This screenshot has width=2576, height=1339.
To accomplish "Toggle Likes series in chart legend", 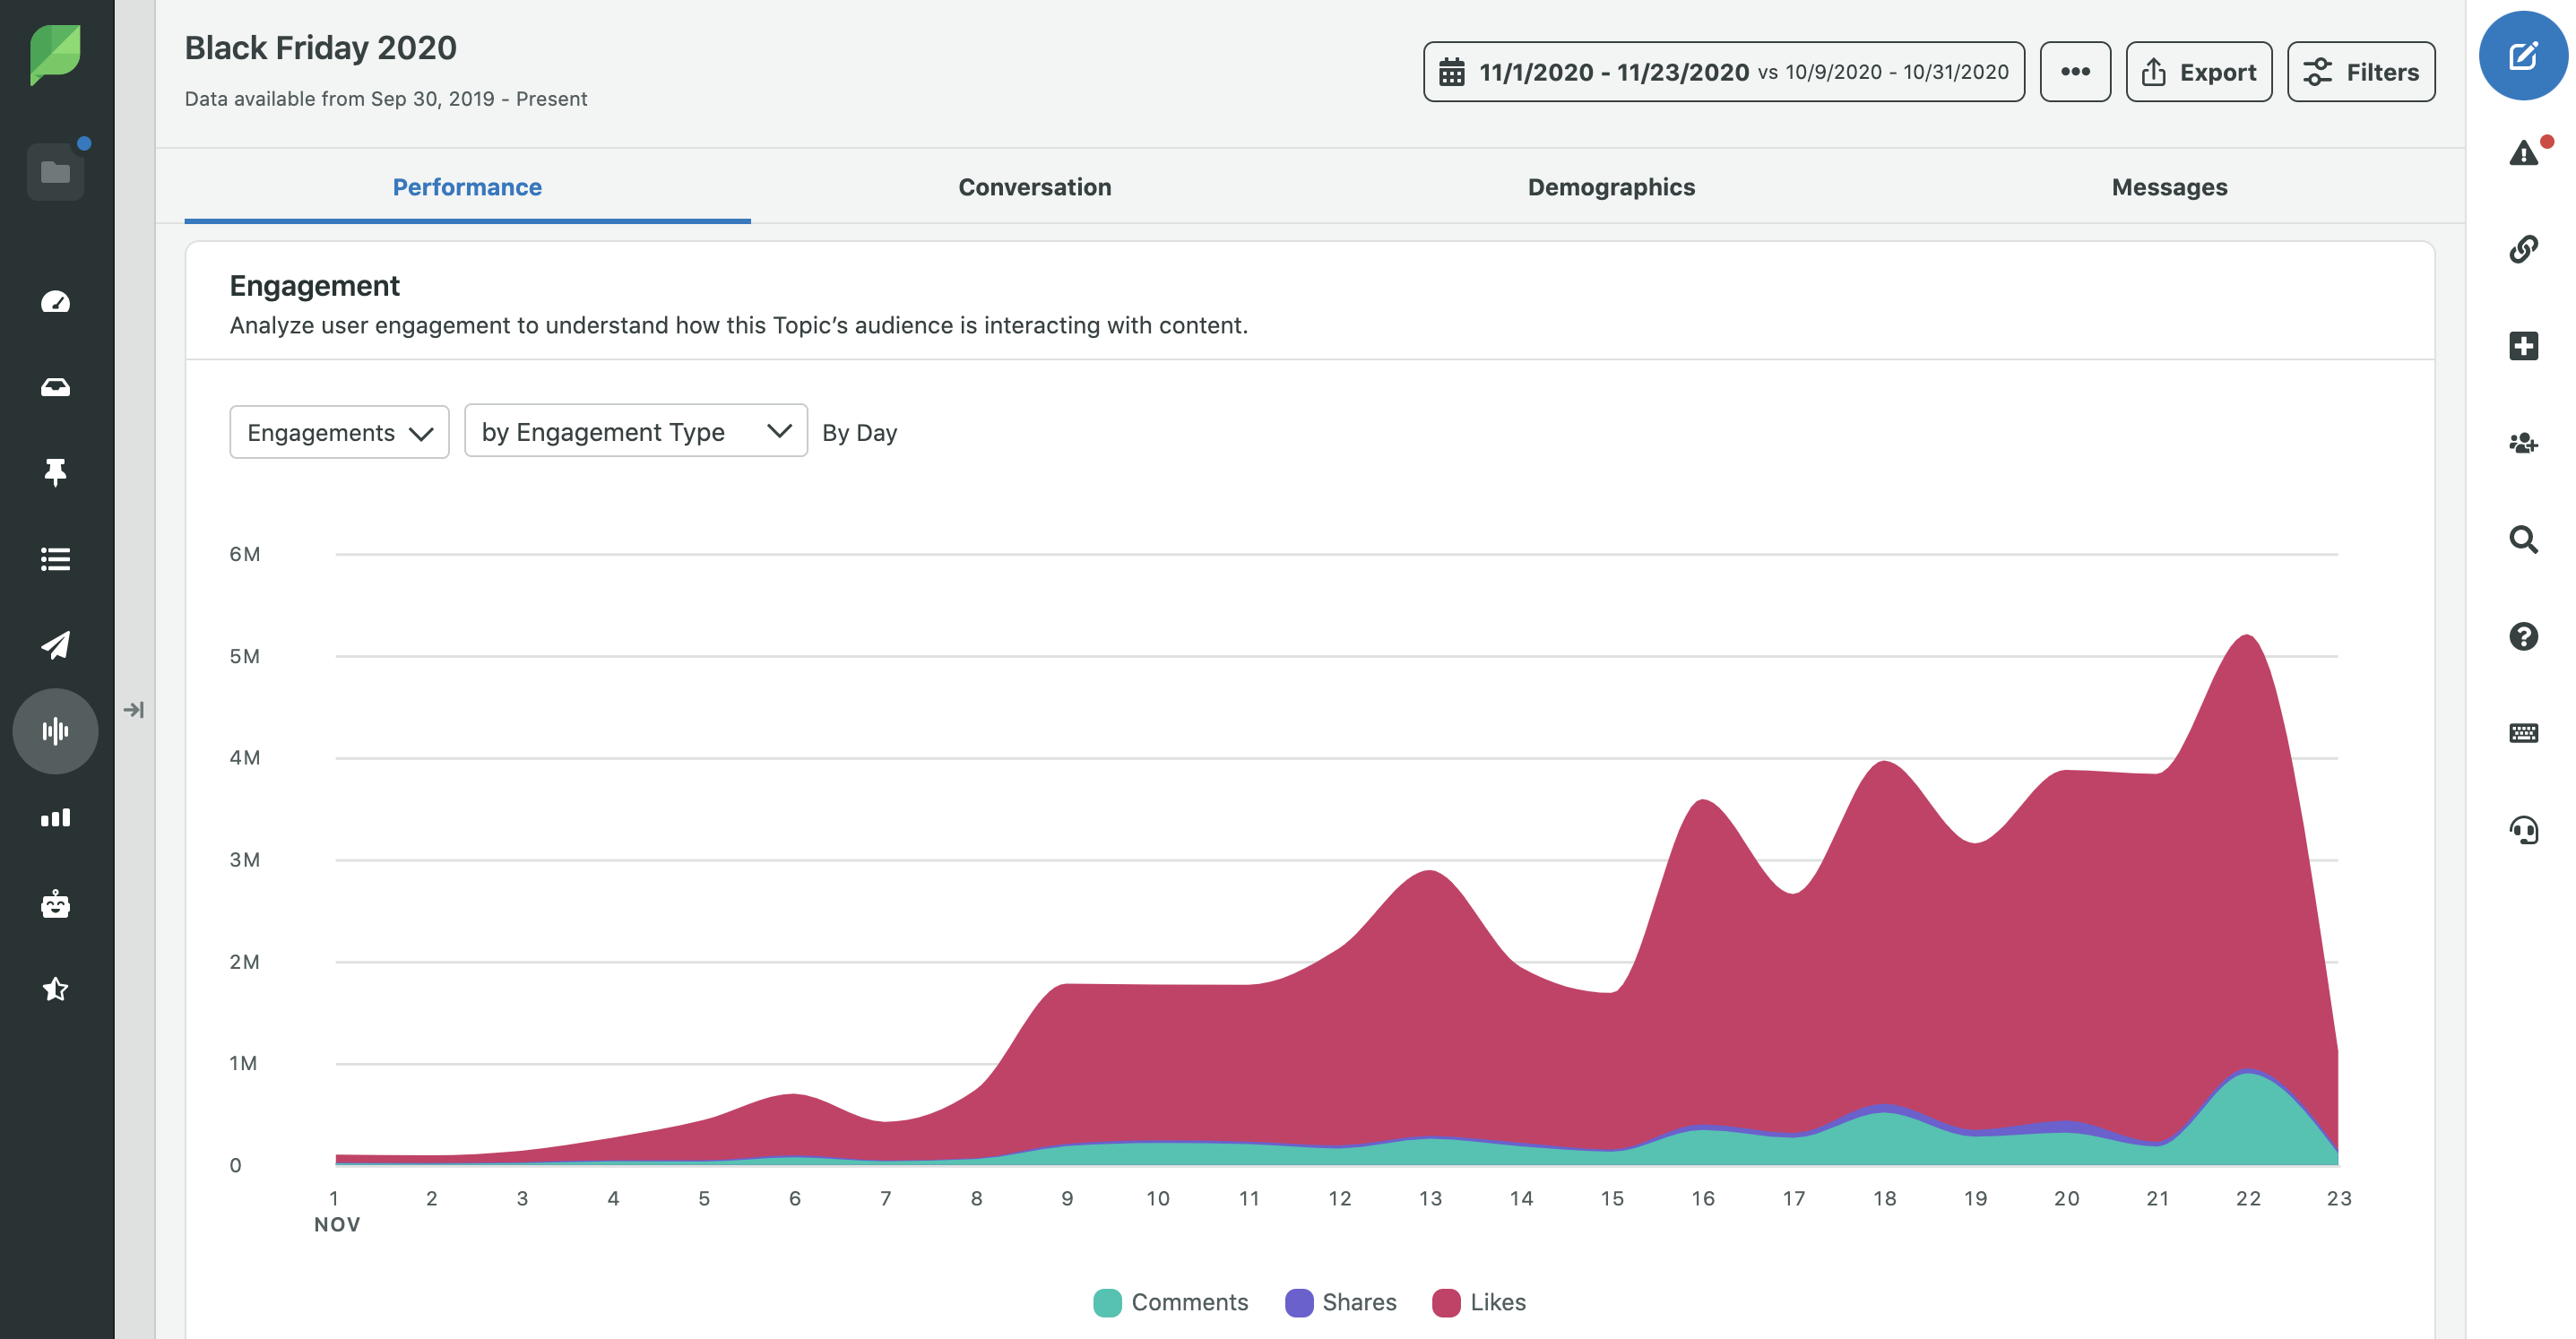I will [1479, 1302].
